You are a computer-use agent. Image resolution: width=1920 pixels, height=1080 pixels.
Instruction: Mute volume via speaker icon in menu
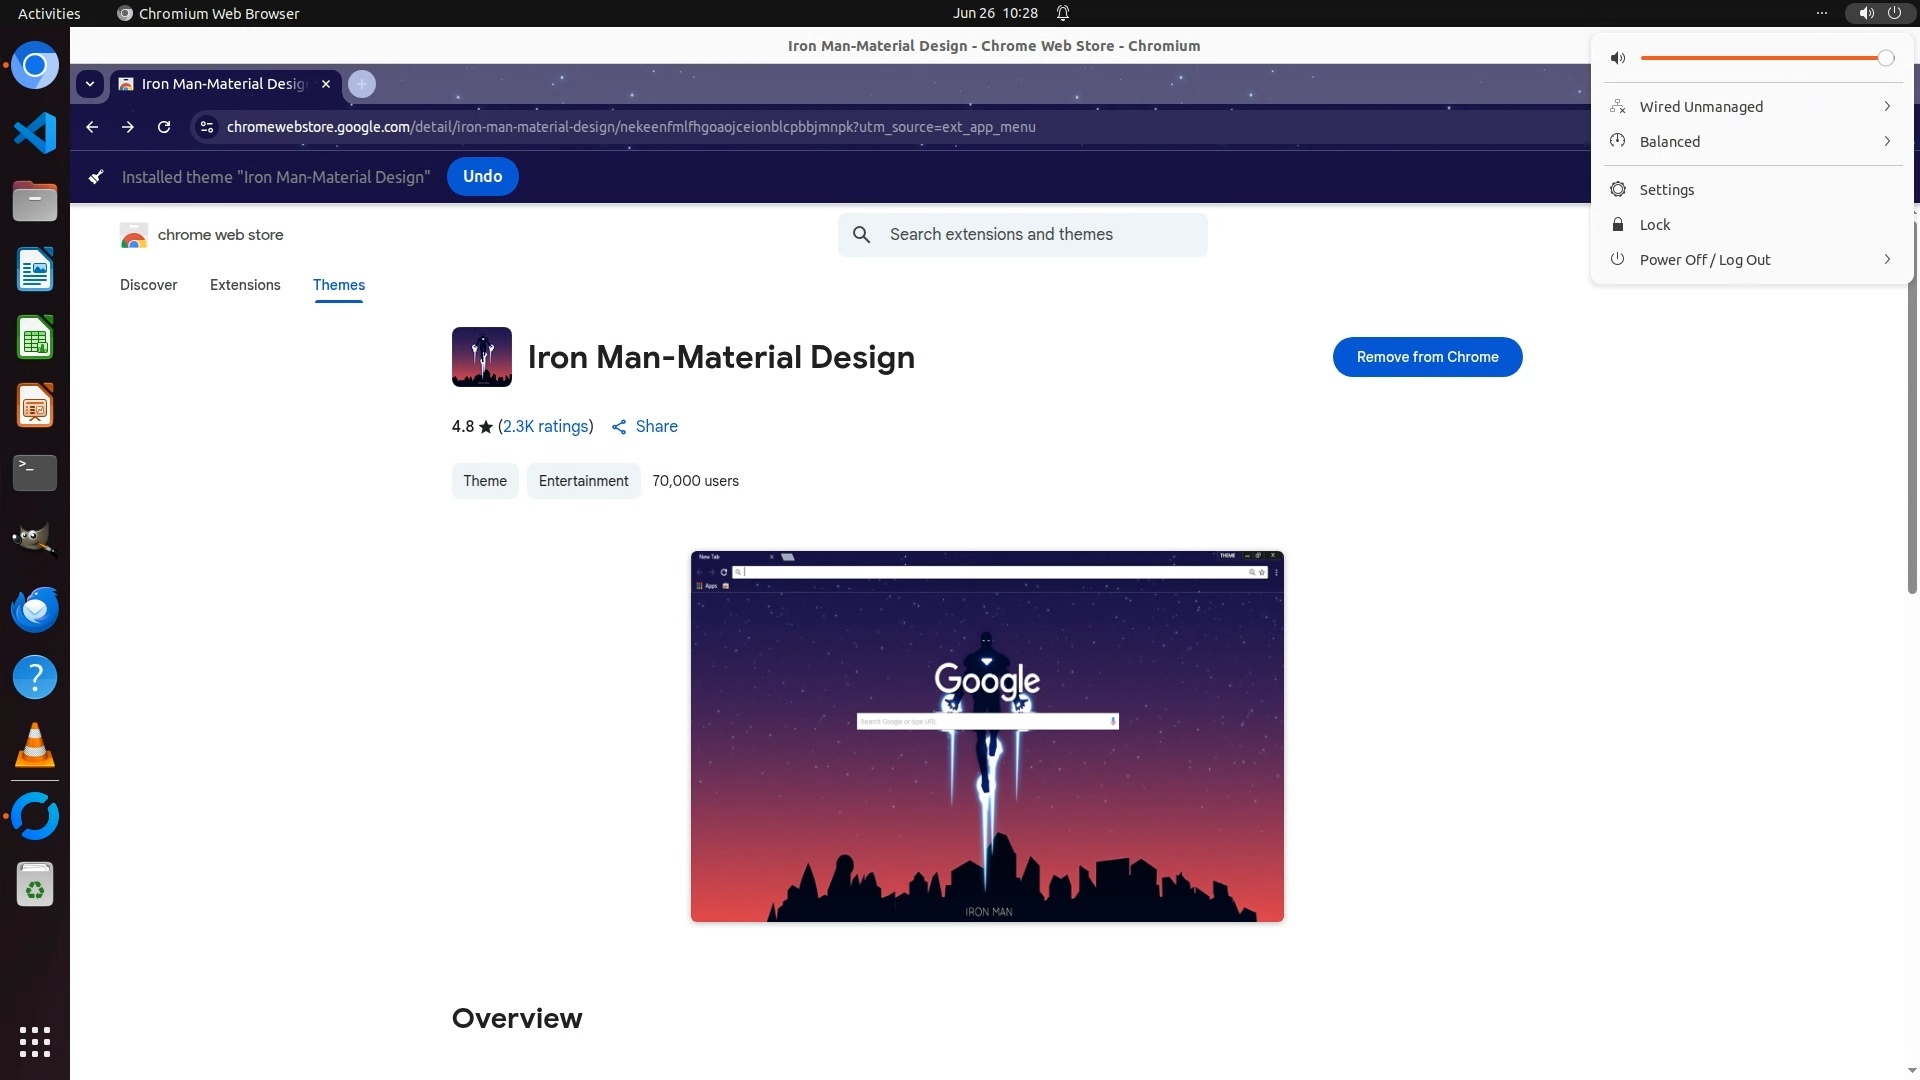point(1617,58)
